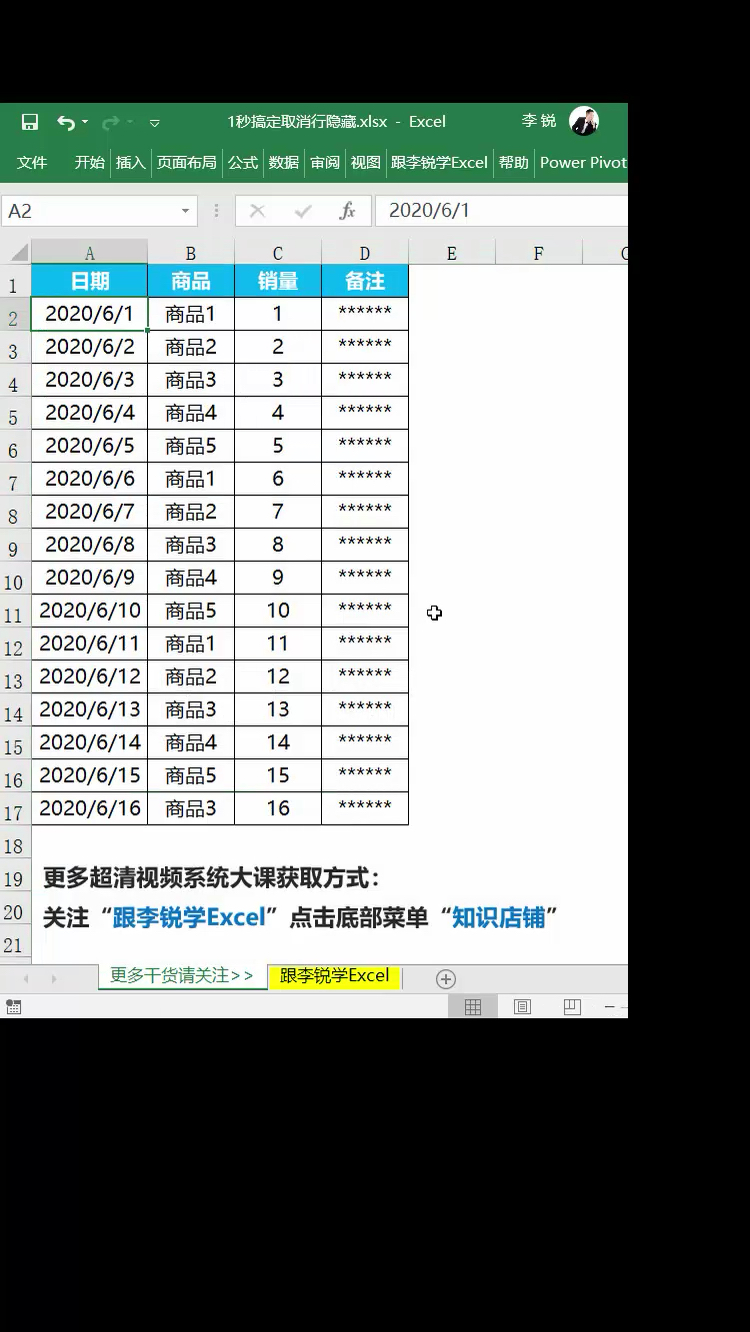Open the 文件 menu tab

(32, 162)
